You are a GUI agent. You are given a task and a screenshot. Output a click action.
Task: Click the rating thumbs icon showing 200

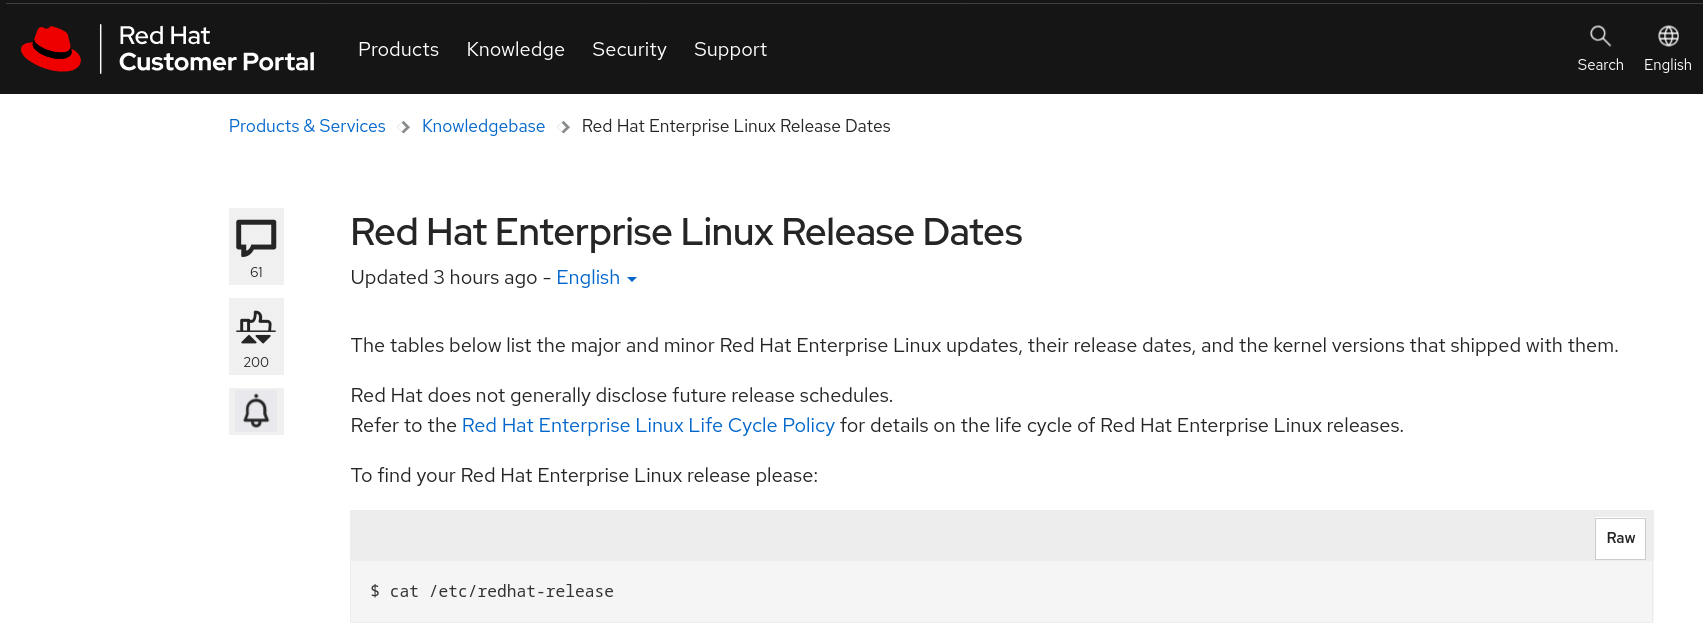tap(256, 327)
